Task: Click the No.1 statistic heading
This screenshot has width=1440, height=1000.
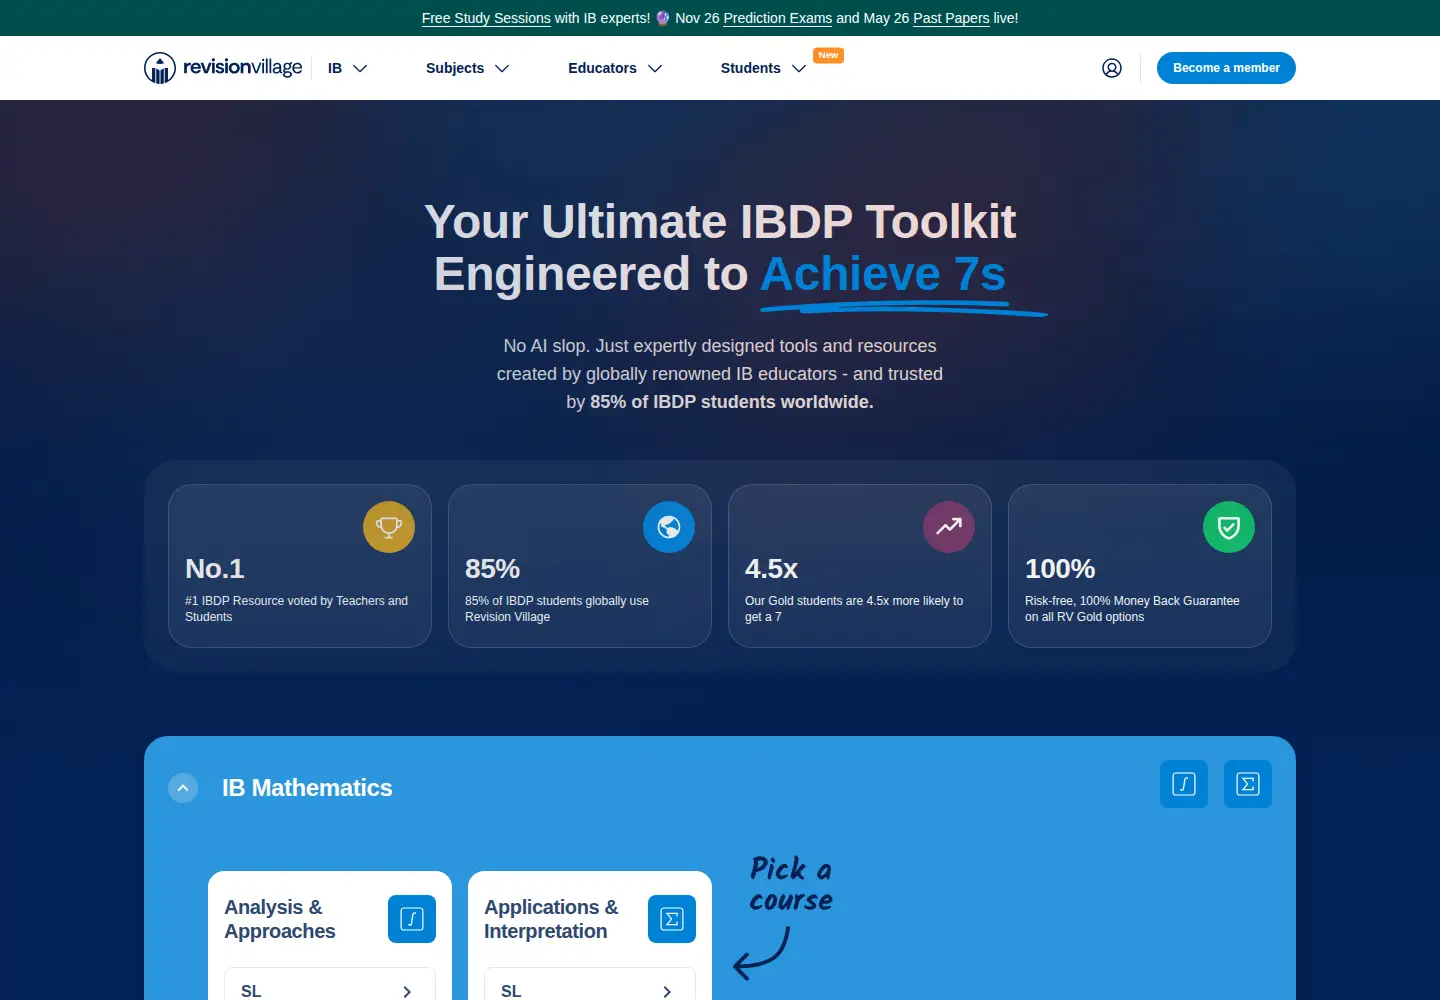Action: coord(215,569)
